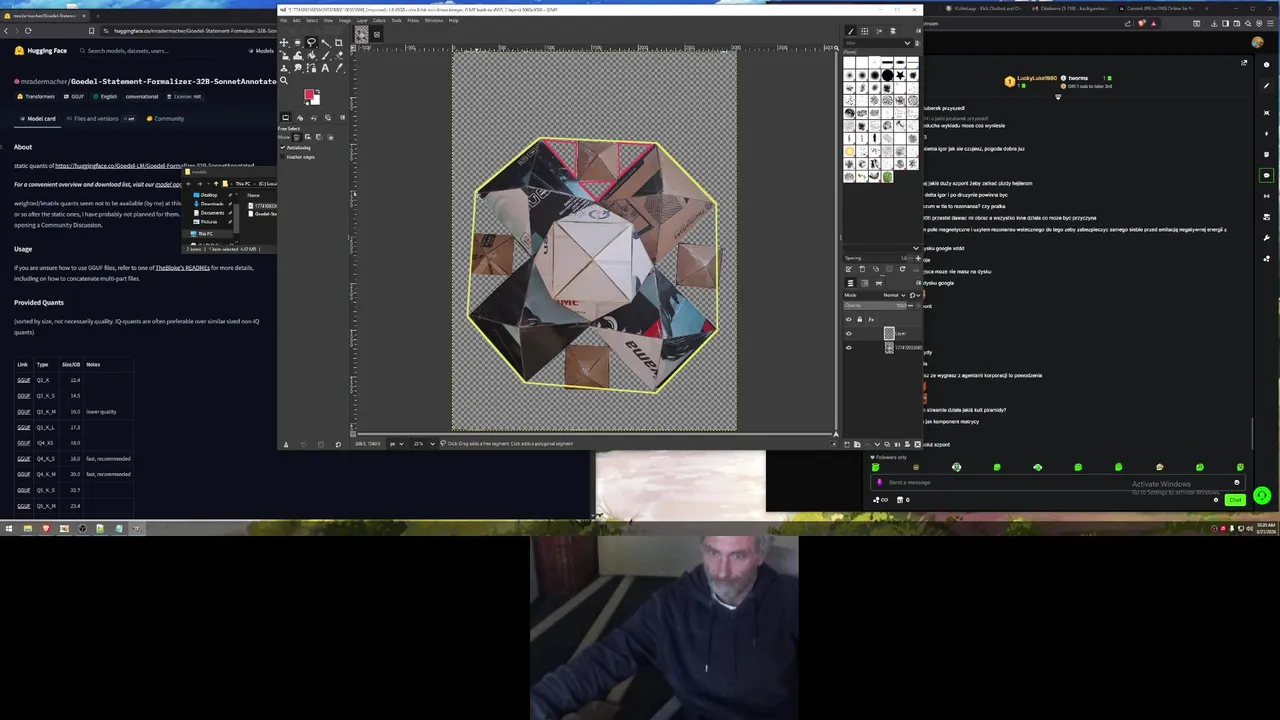Open TheBloke's READMEs link

pos(182,268)
